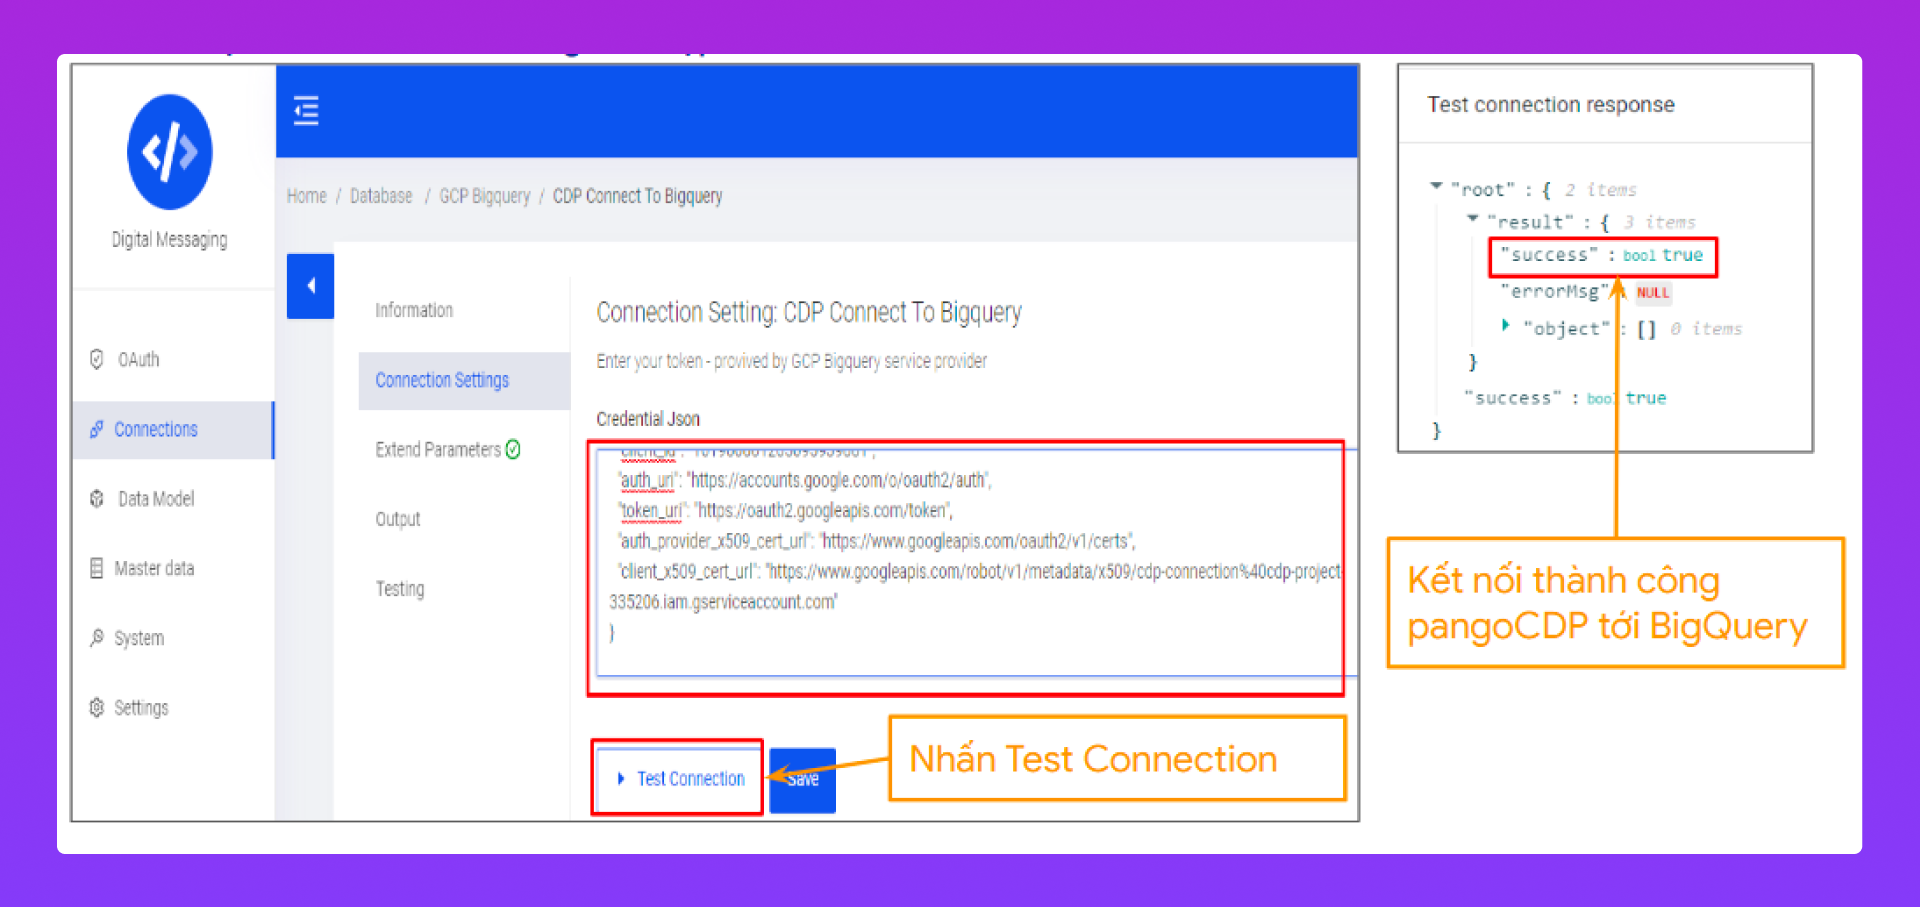Collapse the "result" node in response tree
Viewport: 1920px width, 907px height.
pos(1472,218)
